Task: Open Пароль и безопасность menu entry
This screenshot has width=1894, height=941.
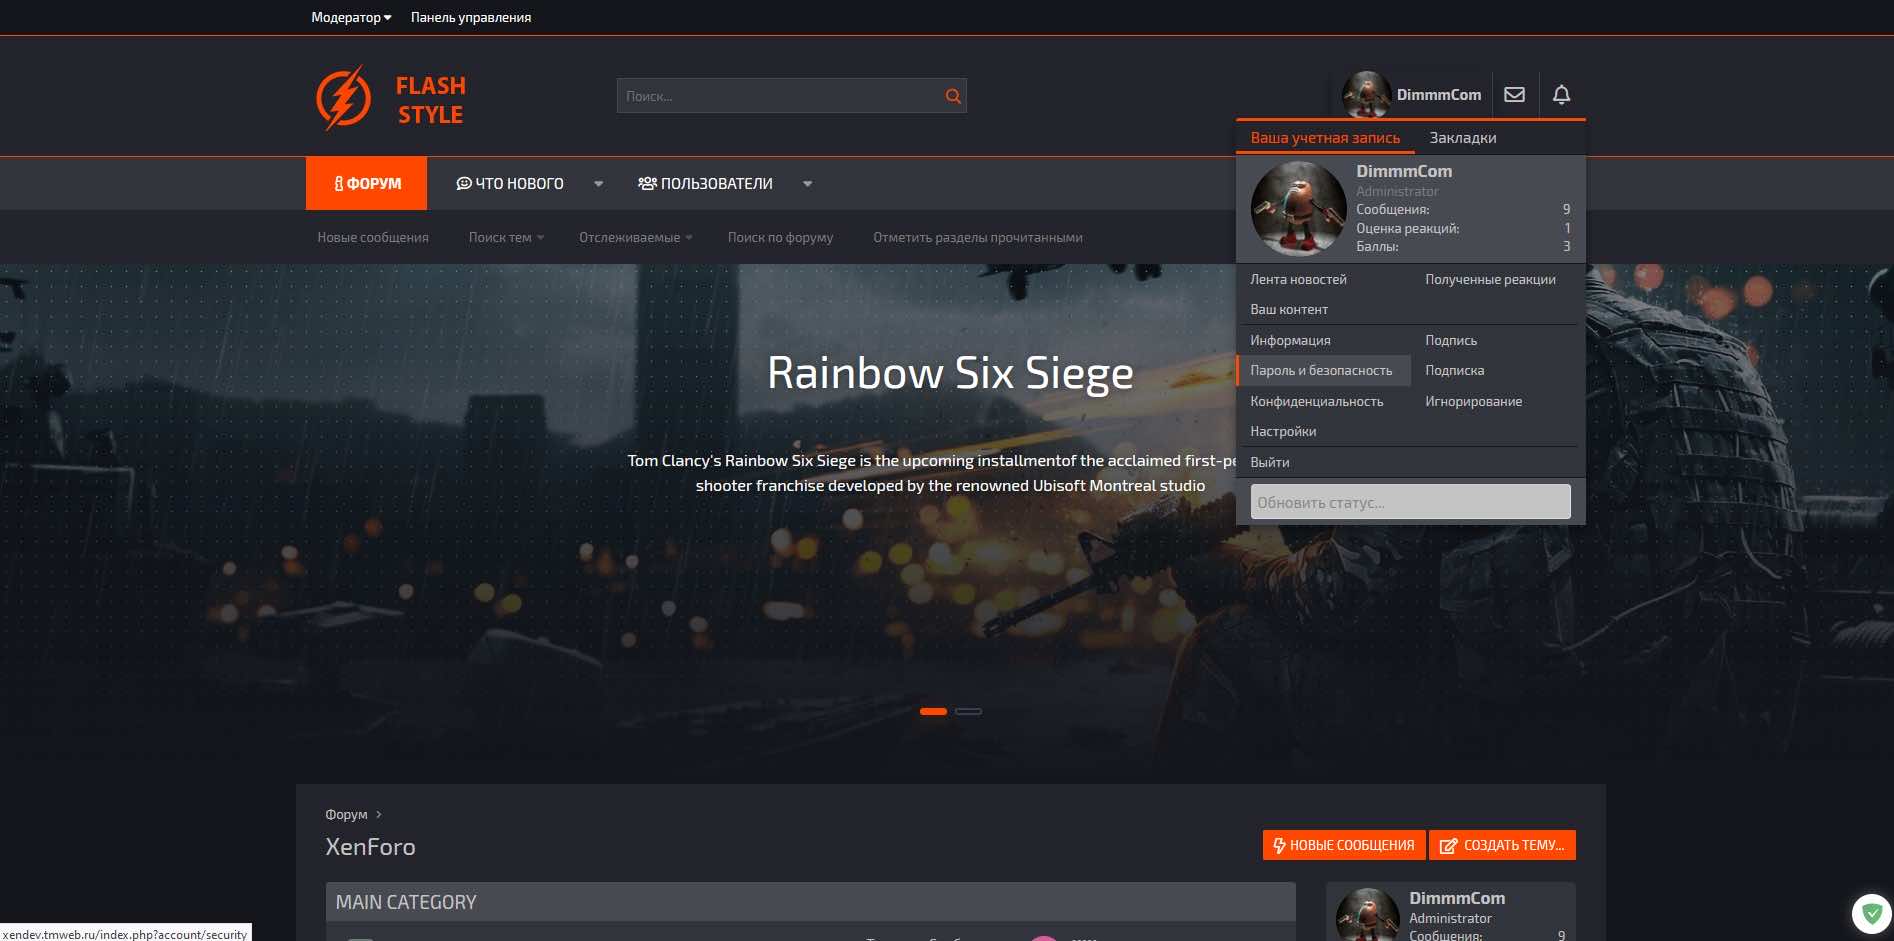Action: [x=1323, y=370]
